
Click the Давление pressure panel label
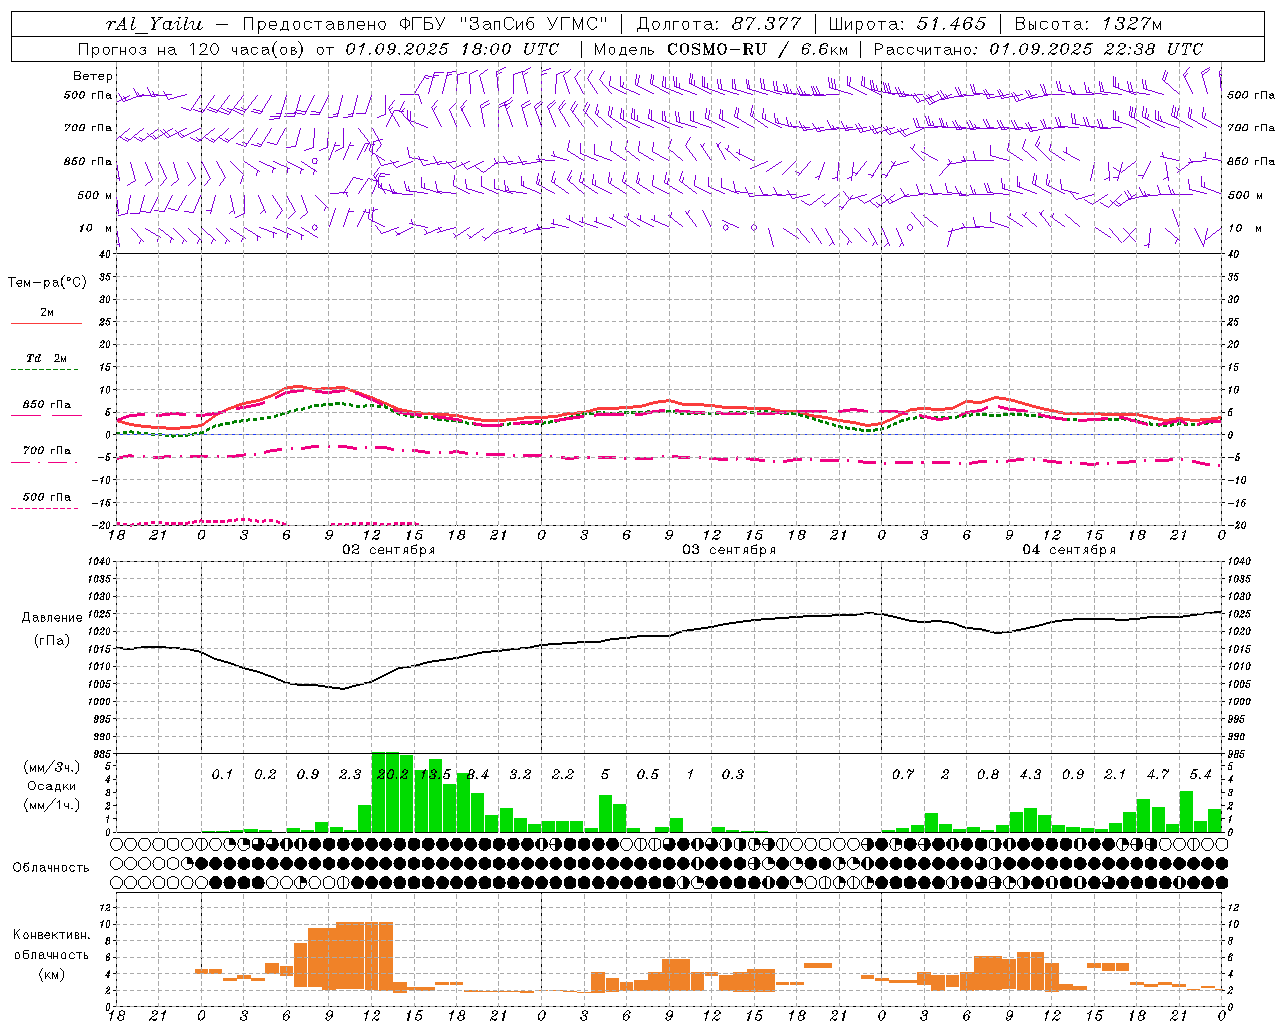[52, 618]
